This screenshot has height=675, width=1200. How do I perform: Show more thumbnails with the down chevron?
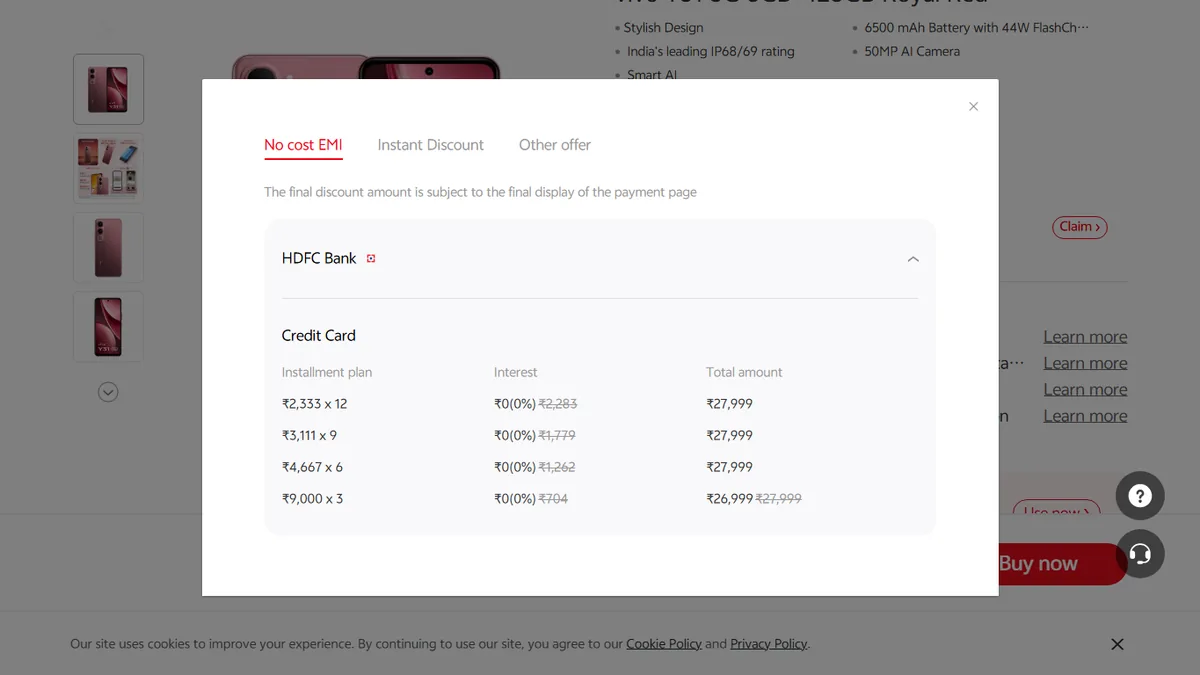pyautogui.click(x=108, y=392)
